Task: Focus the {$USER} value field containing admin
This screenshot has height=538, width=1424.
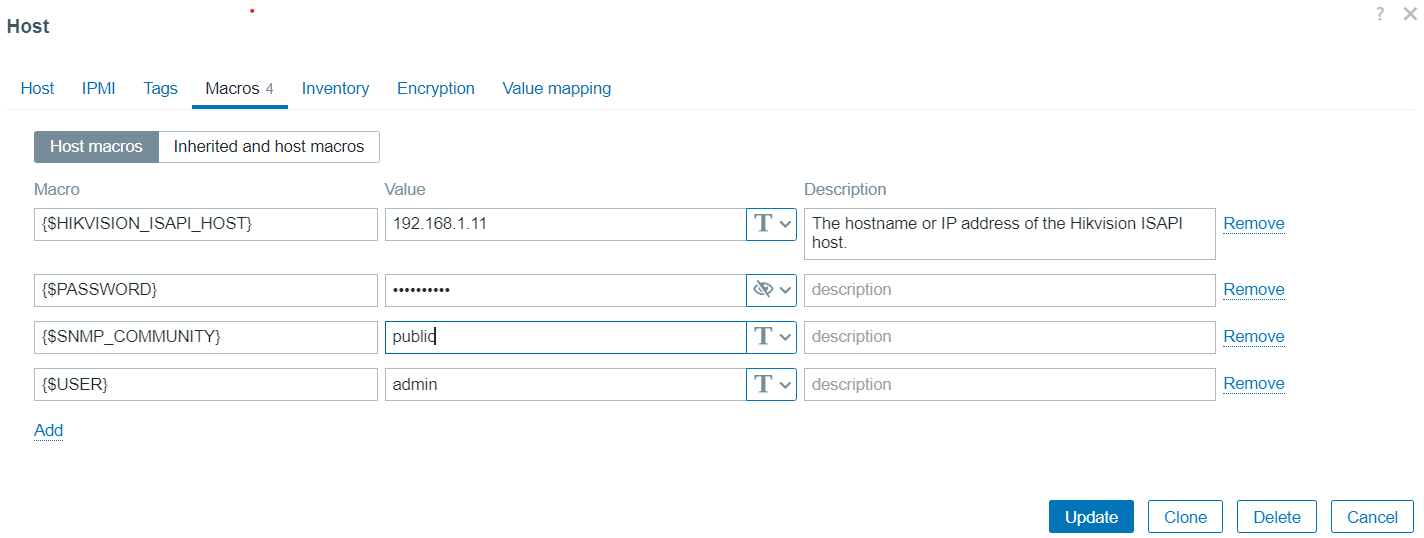Action: tap(564, 384)
